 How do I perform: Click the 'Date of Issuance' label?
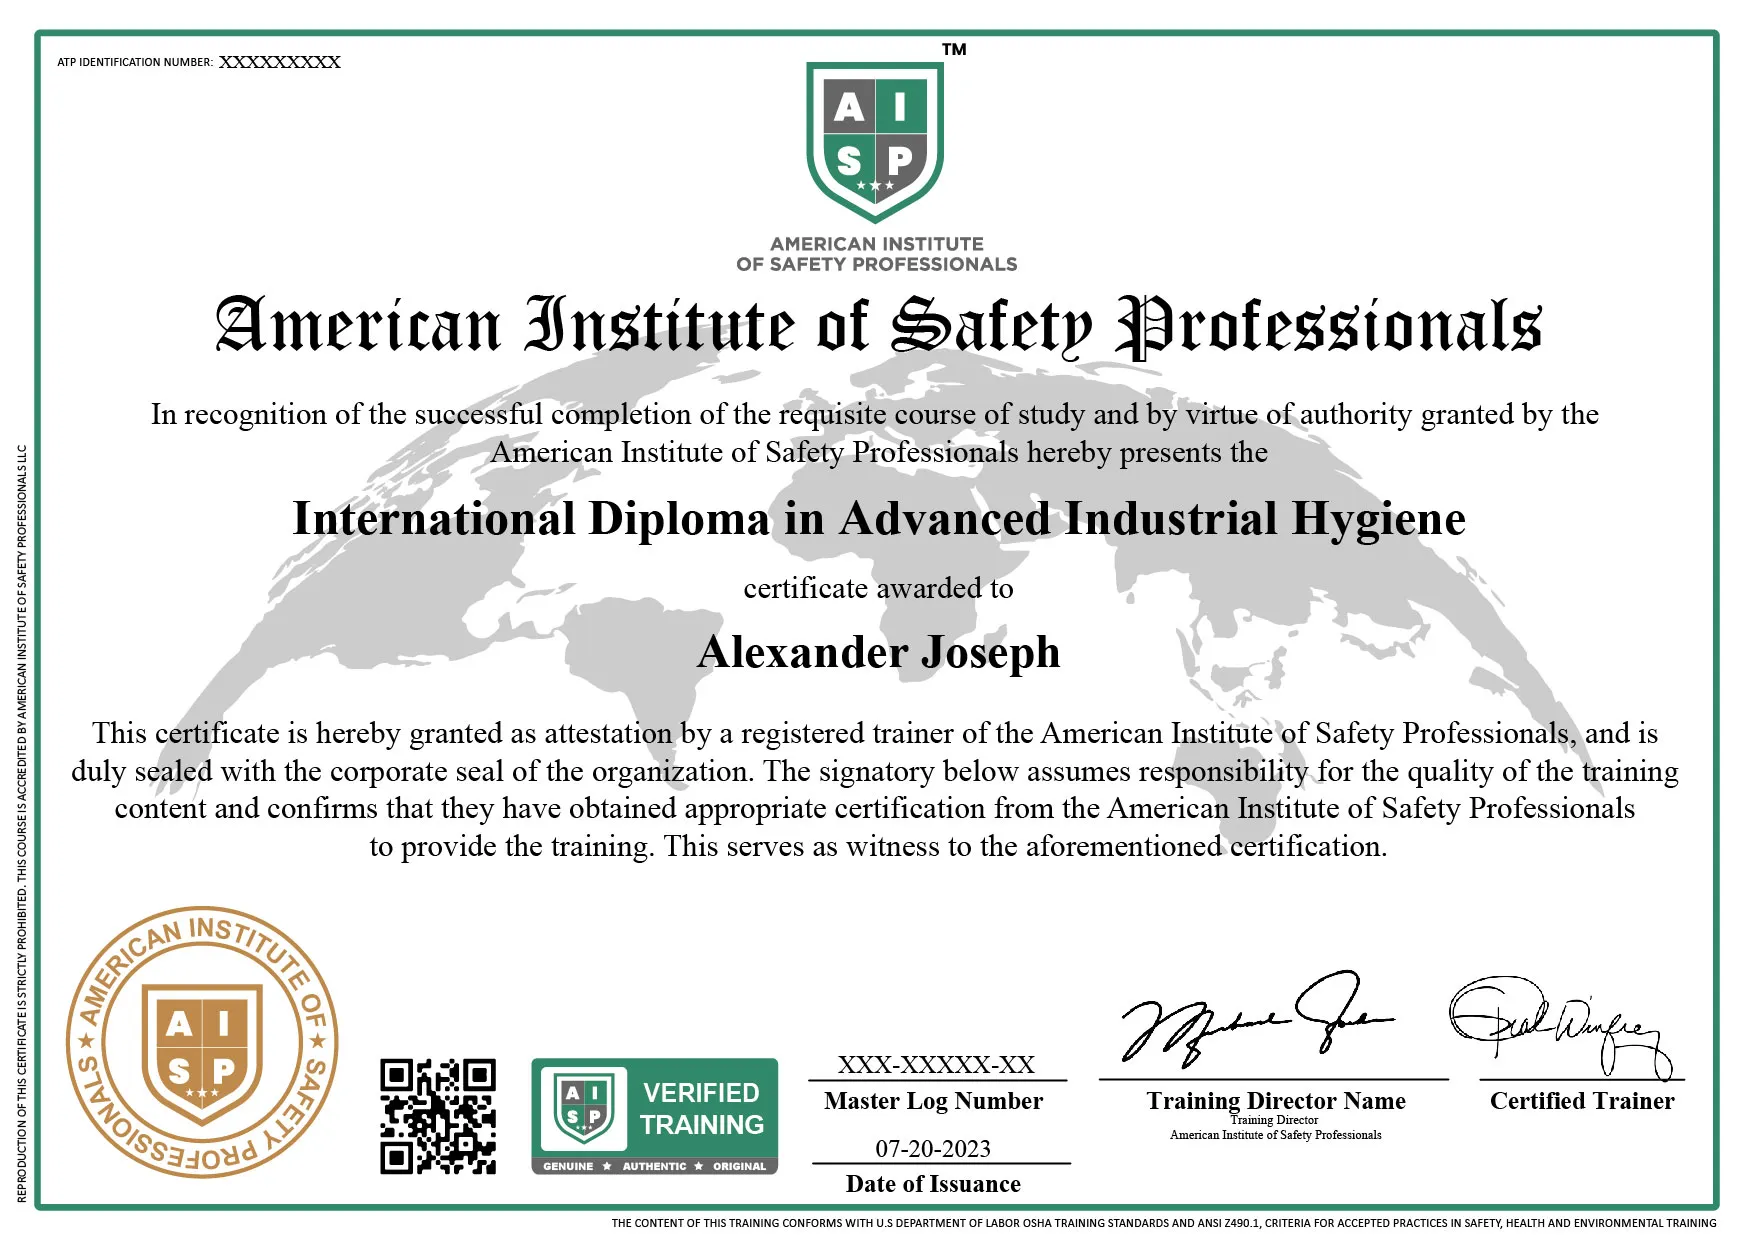pos(933,1184)
